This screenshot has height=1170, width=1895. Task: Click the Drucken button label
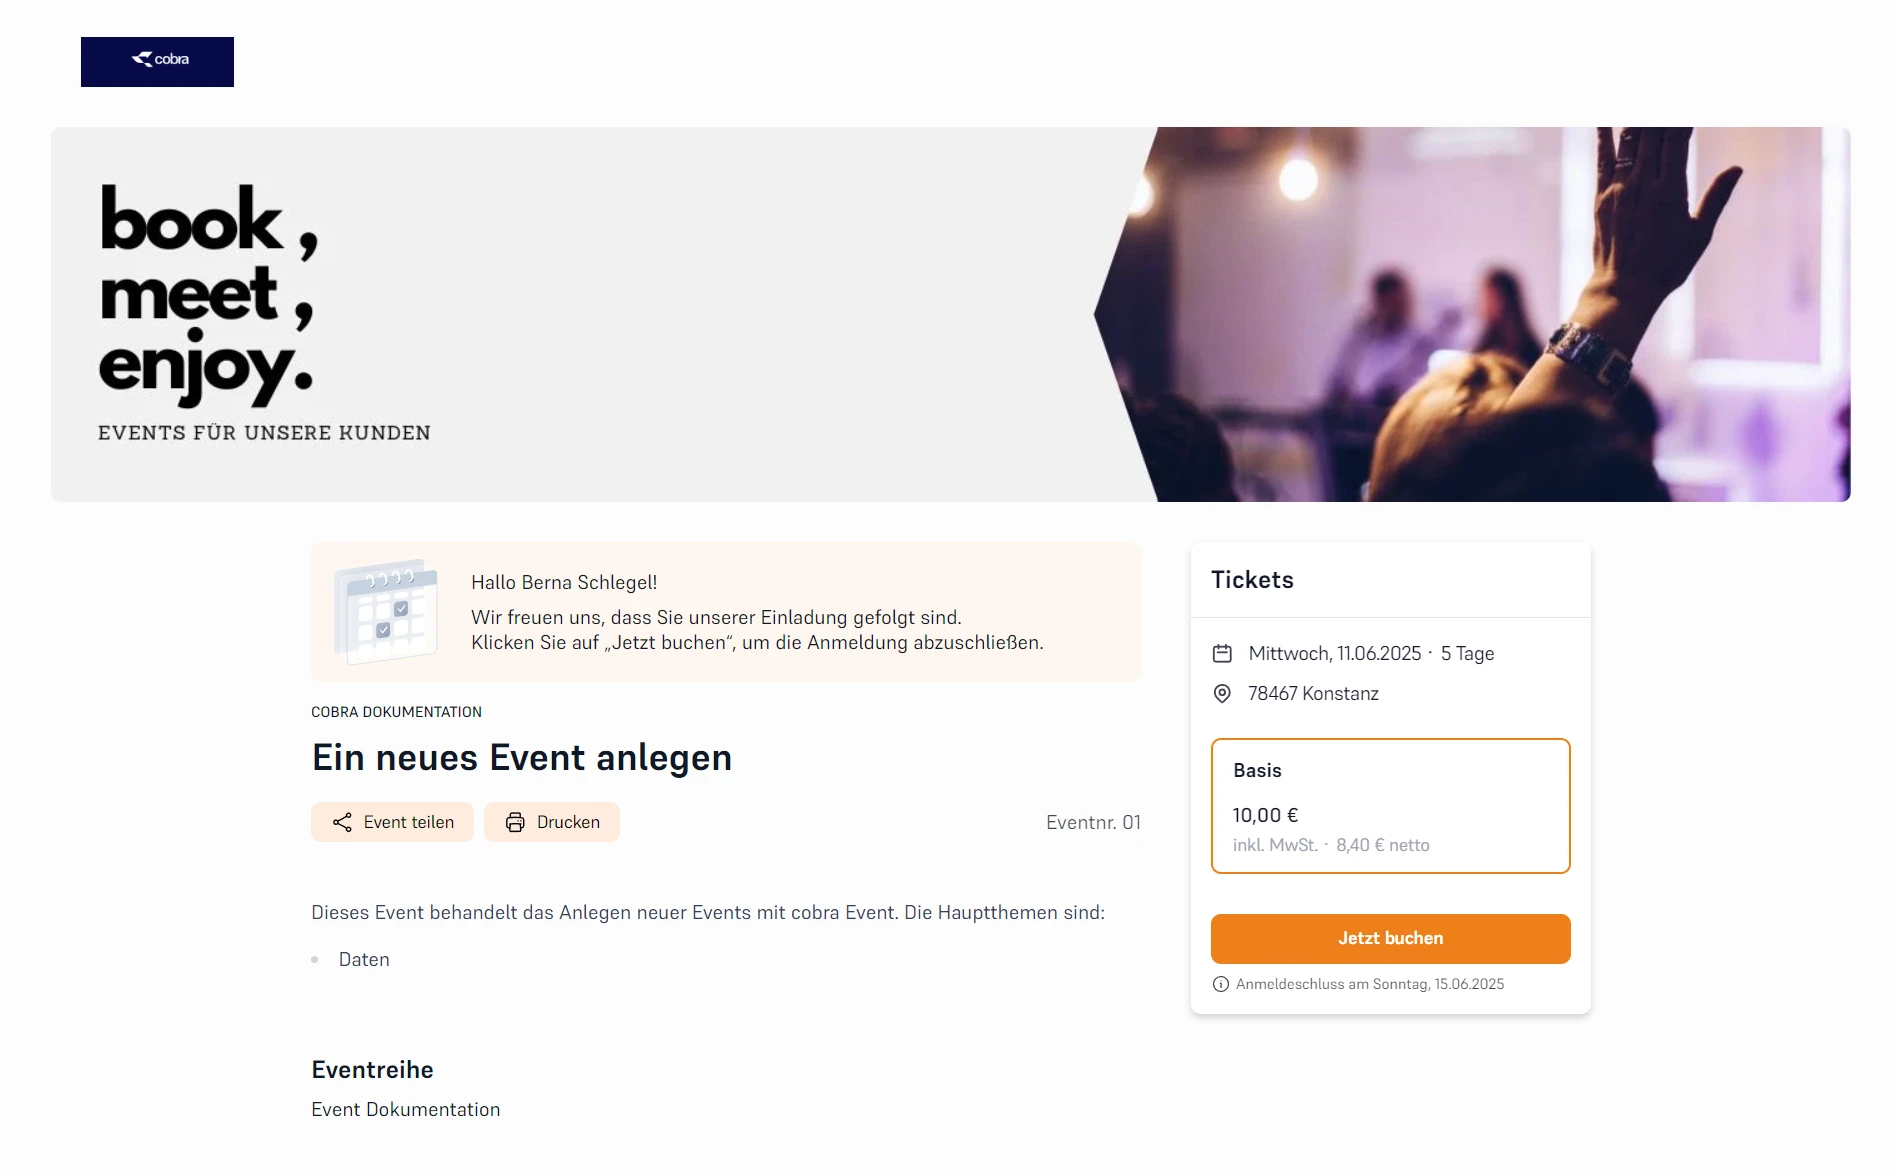tap(568, 822)
